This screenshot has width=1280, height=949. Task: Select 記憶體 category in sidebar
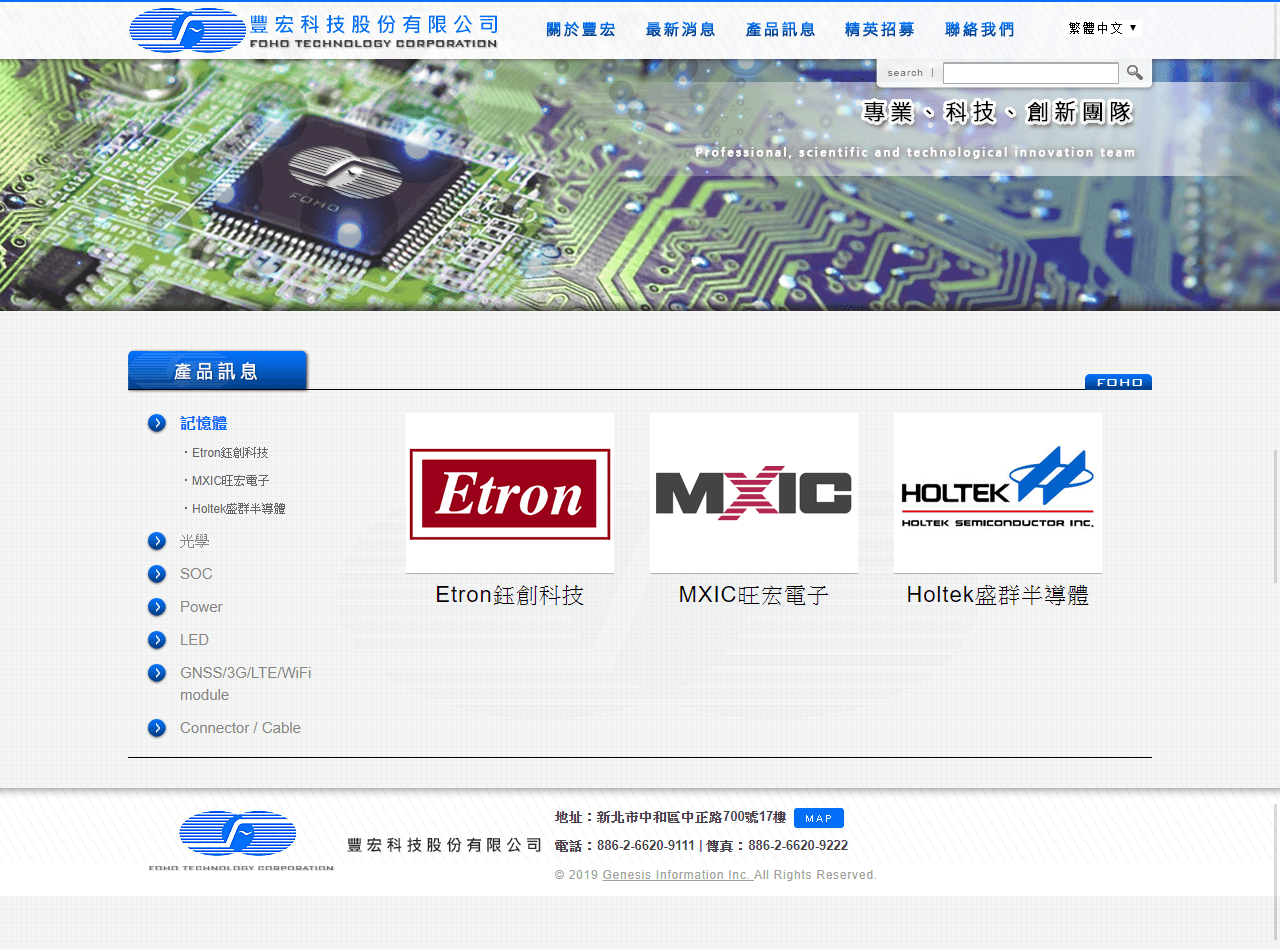(x=204, y=423)
